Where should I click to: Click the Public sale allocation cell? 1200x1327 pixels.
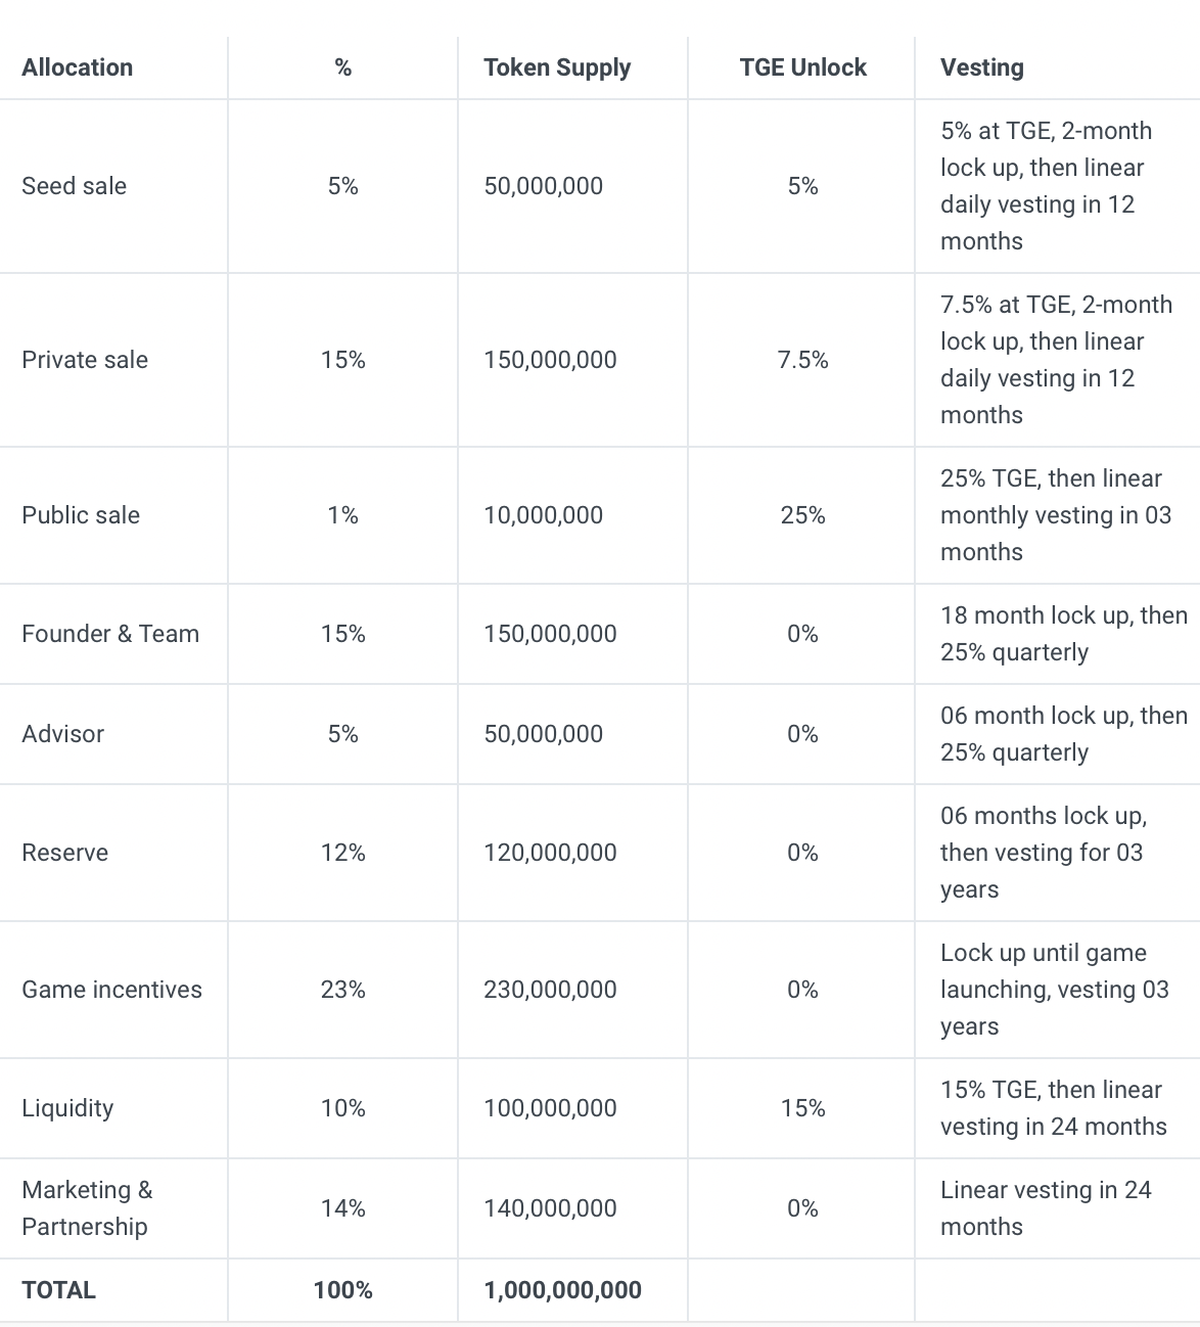(x=81, y=515)
